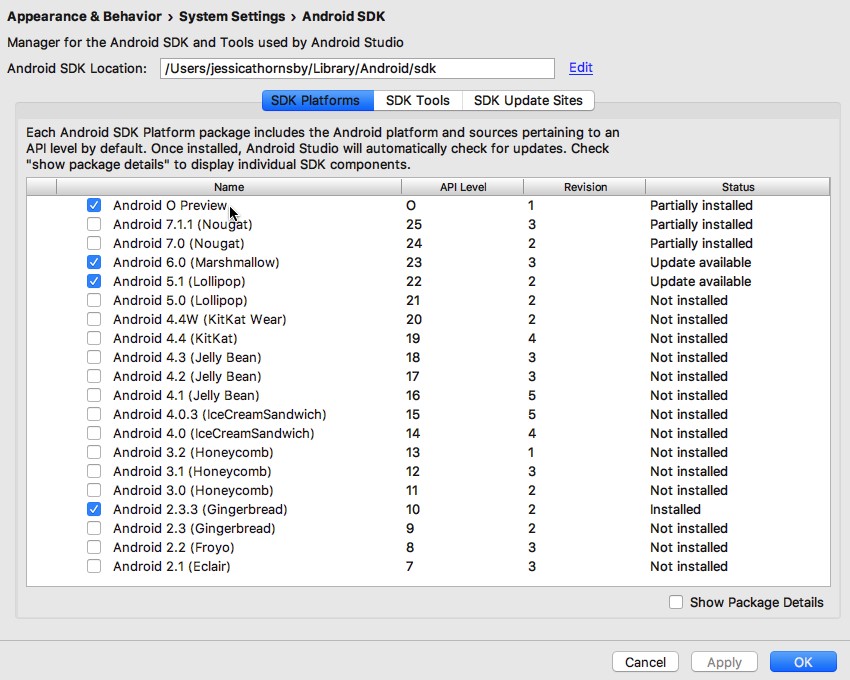Sort by the API Level column header

point(463,187)
